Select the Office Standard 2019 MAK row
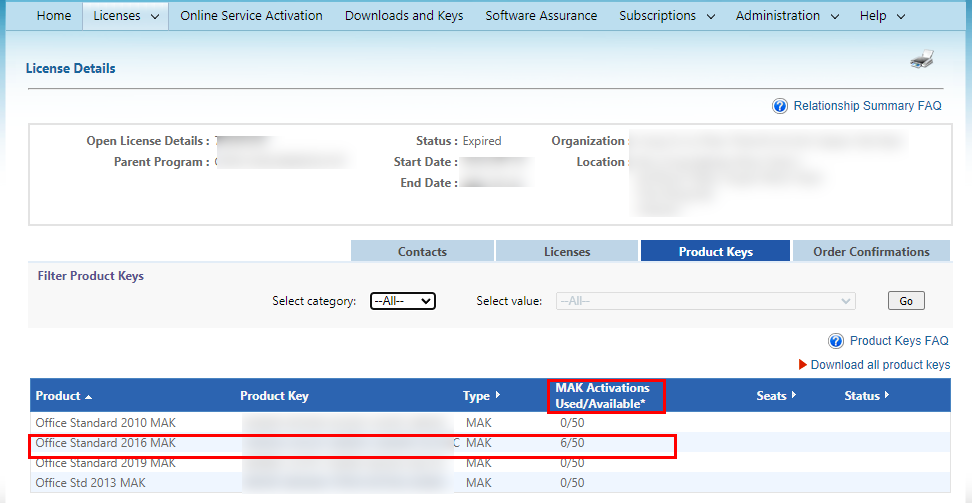The image size is (972, 503). coord(490,463)
